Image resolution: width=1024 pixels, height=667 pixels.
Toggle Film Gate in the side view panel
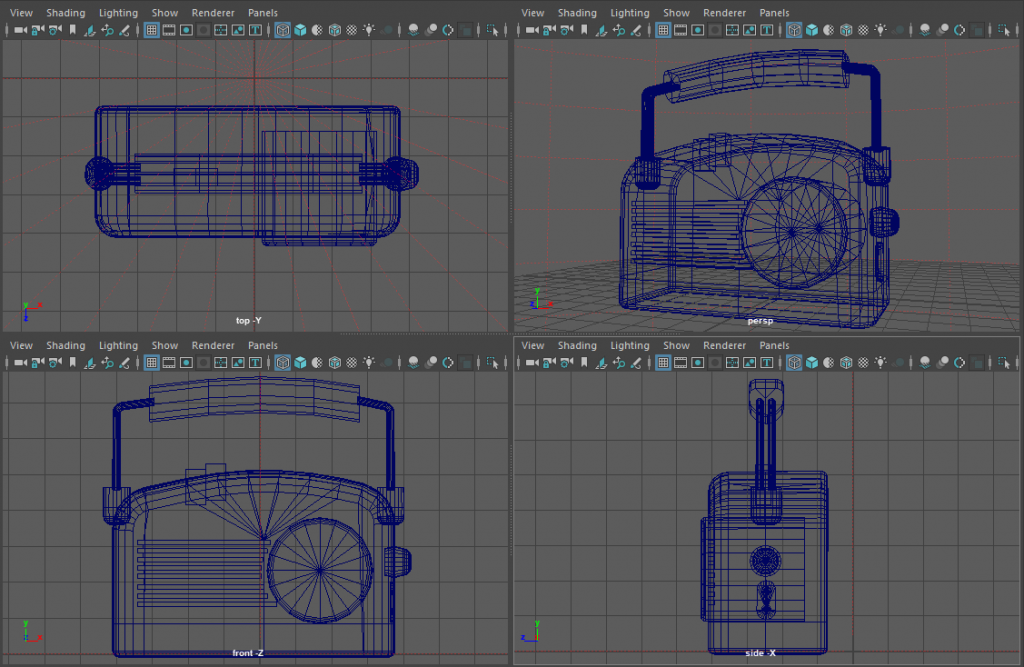click(x=680, y=363)
